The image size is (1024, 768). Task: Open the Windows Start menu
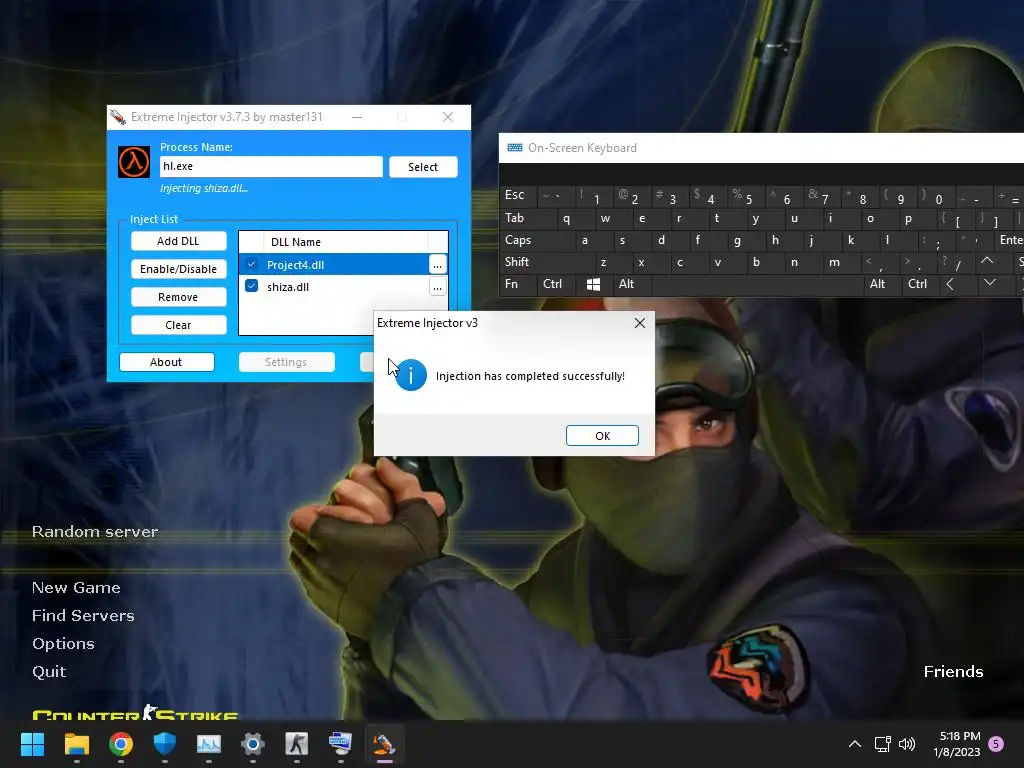pyautogui.click(x=32, y=744)
